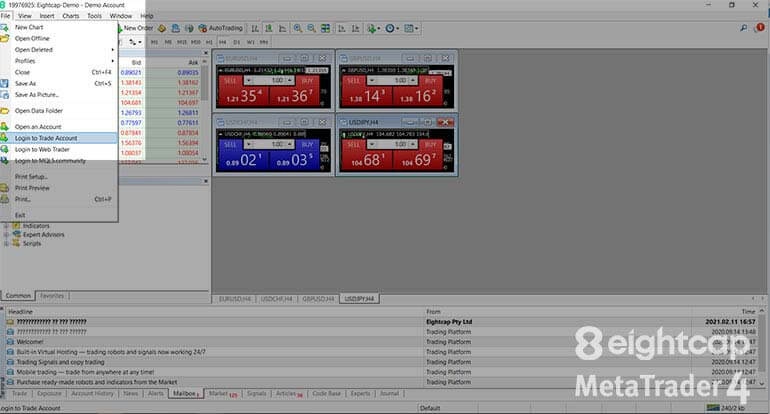Screen dimensions: 770x414
Task: Click the Open Data Folder icon
Action: pyautogui.click(x=4, y=111)
